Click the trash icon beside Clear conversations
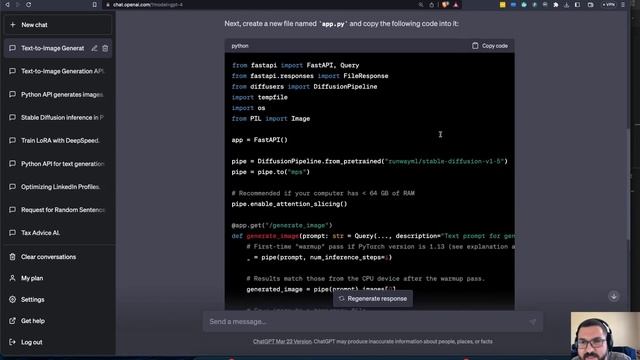 [12, 257]
